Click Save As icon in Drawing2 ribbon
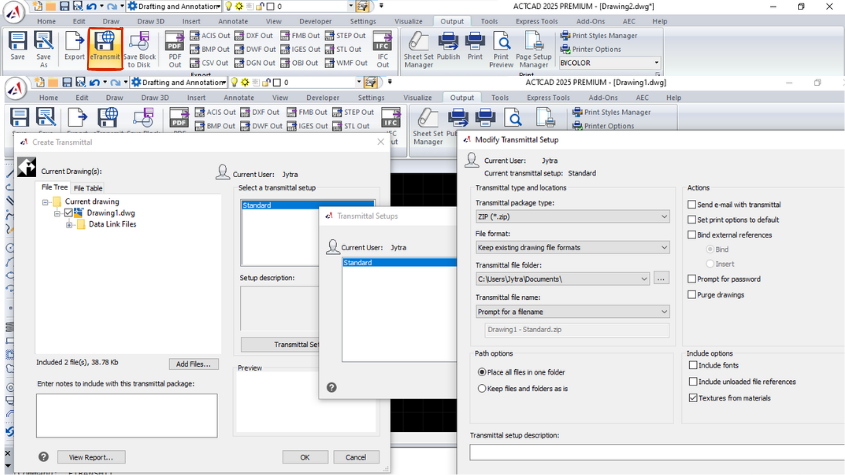This screenshot has height=475, width=845. (x=44, y=49)
